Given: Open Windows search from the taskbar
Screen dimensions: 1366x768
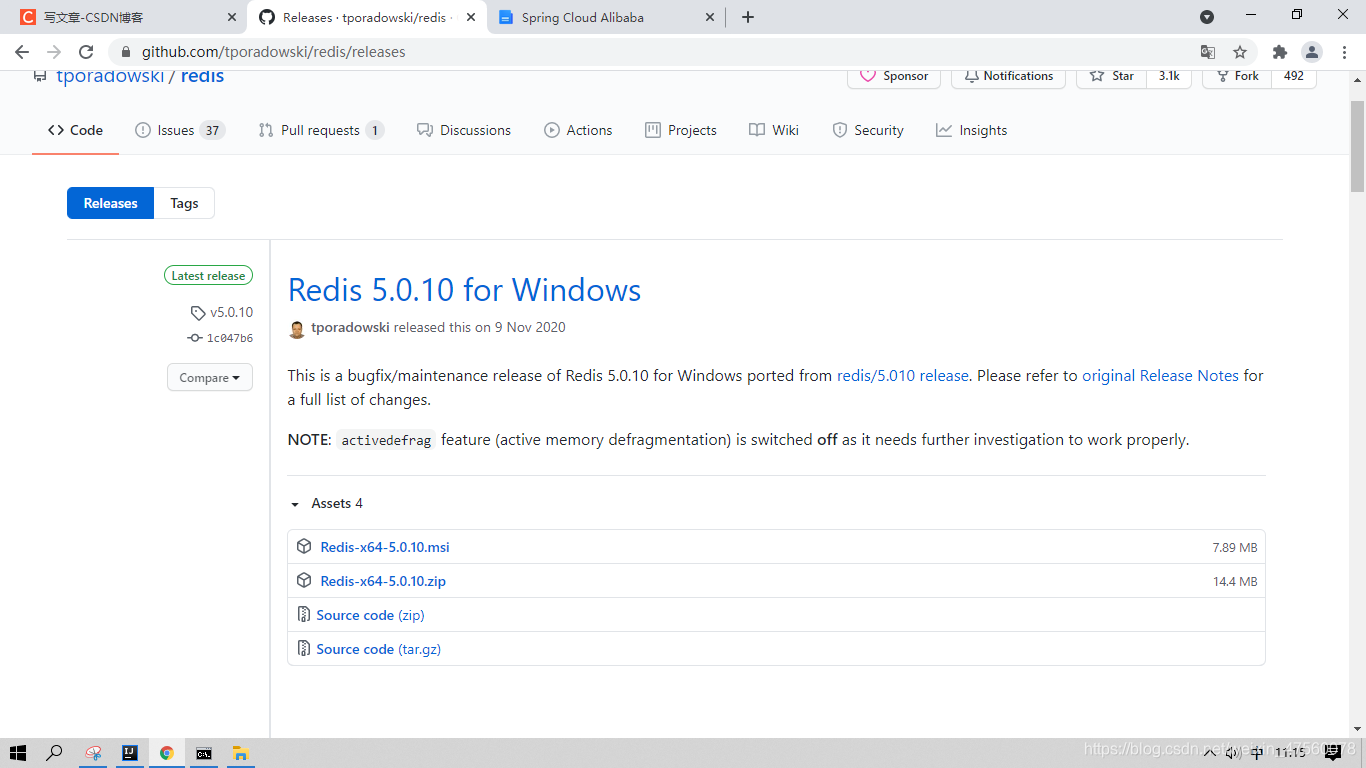Looking at the screenshot, I should 55,753.
